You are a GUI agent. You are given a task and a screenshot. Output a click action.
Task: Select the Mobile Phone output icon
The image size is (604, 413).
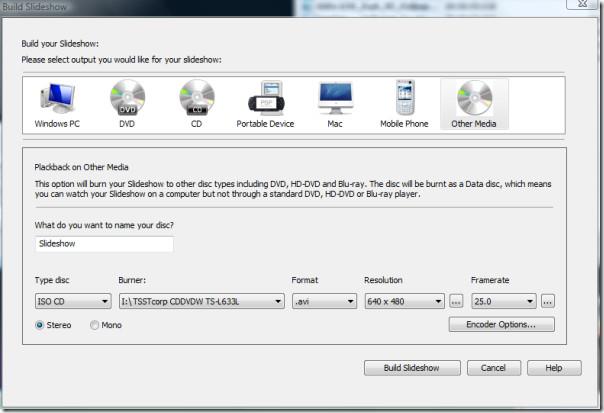point(404,100)
